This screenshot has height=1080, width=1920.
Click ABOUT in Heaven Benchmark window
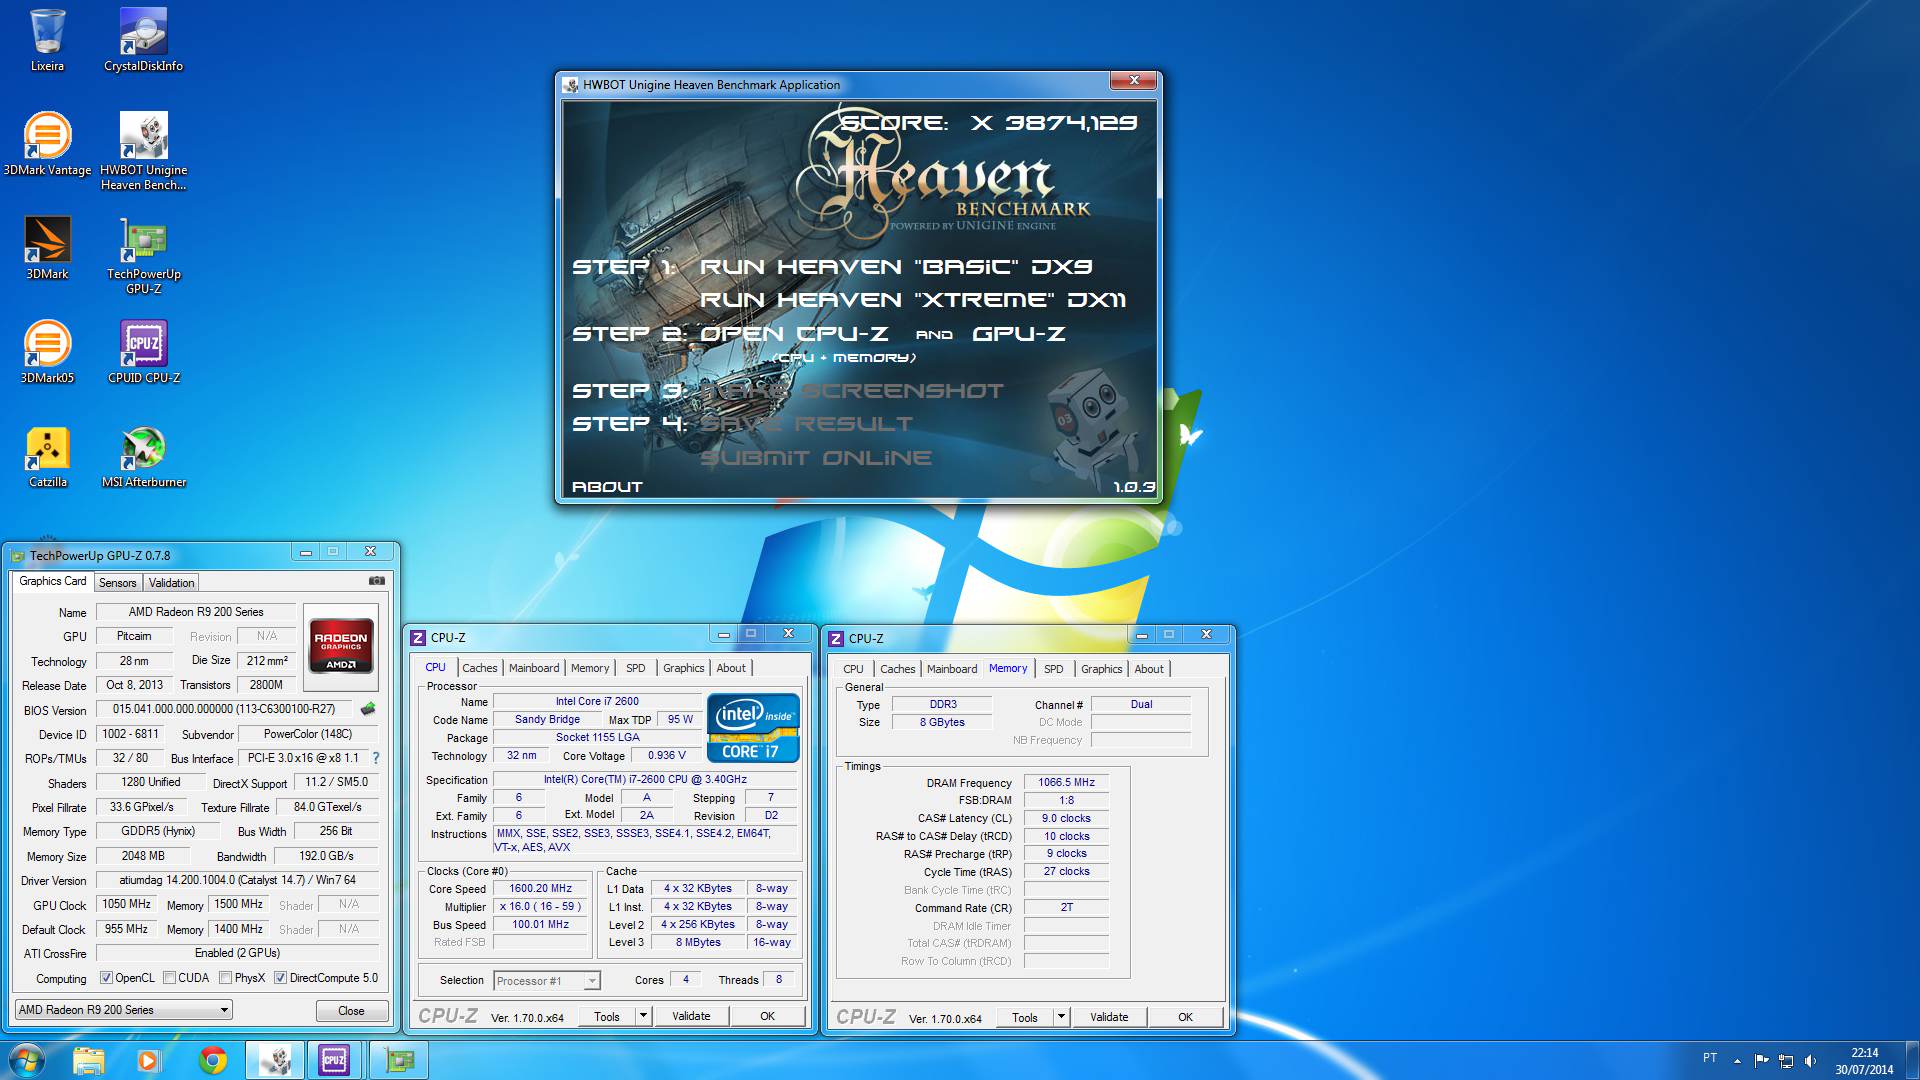click(607, 487)
